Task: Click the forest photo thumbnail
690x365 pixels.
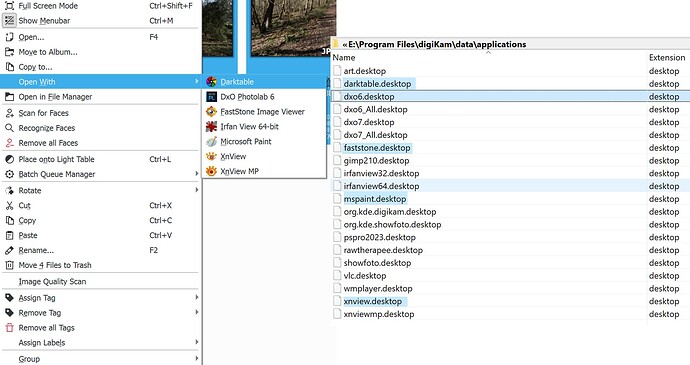Action: coord(294,28)
